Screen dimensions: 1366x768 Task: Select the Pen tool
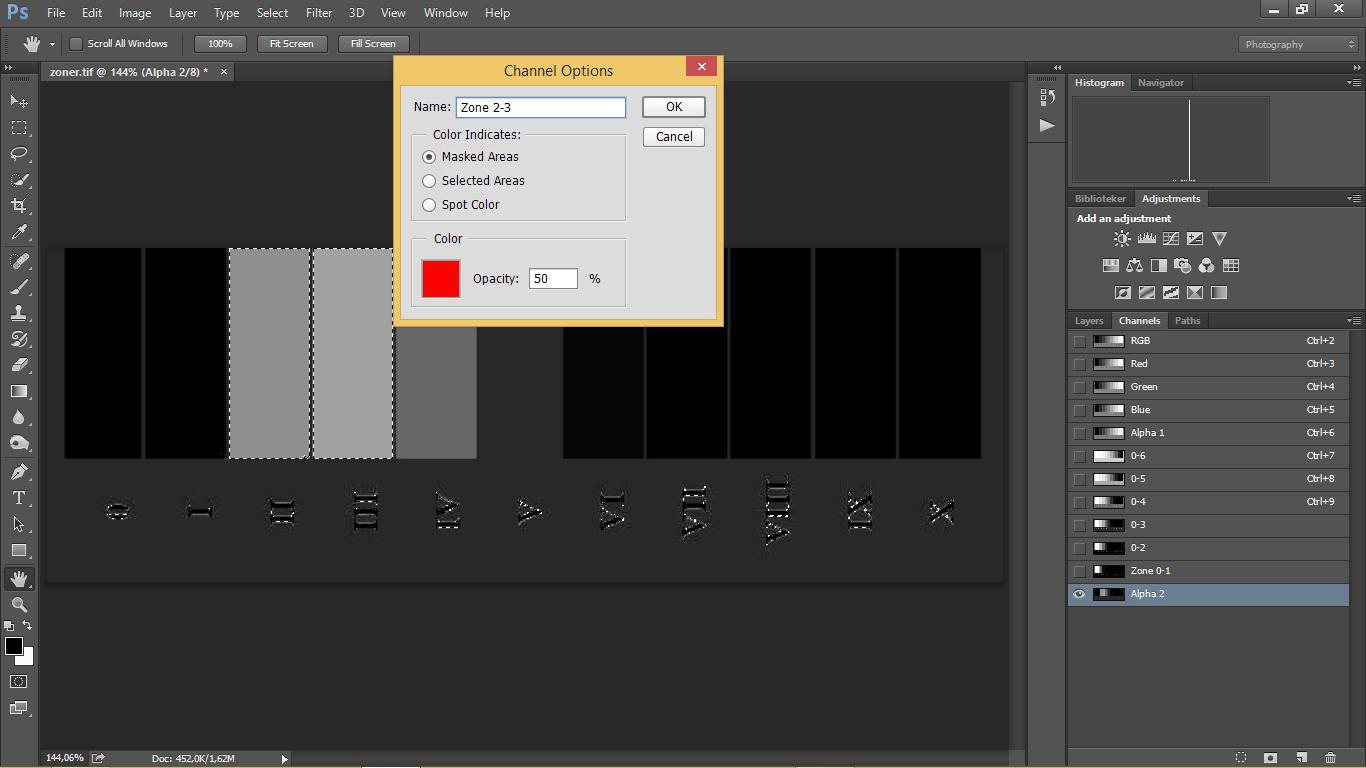point(19,472)
